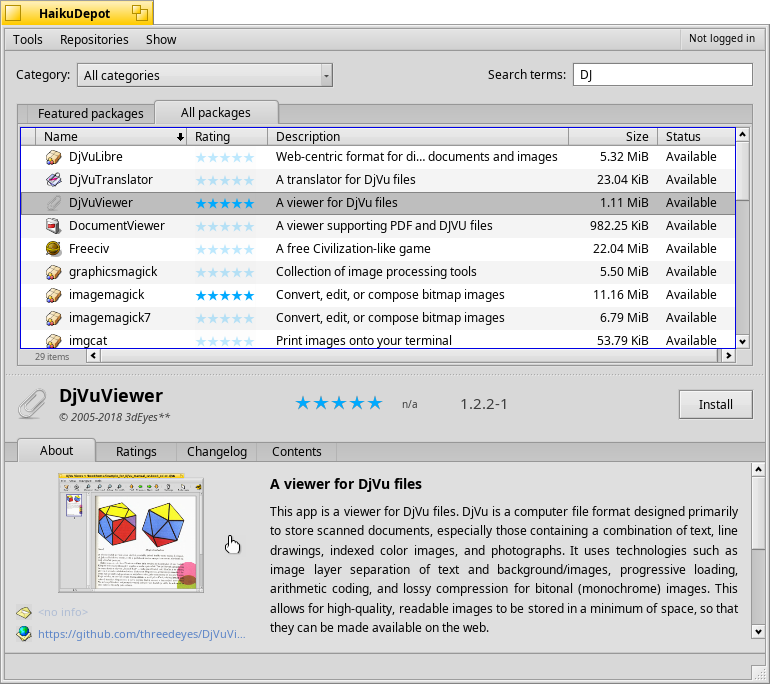Click the DjVuLibre package icon
Screen dimensions: 770x684
point(54,157)
